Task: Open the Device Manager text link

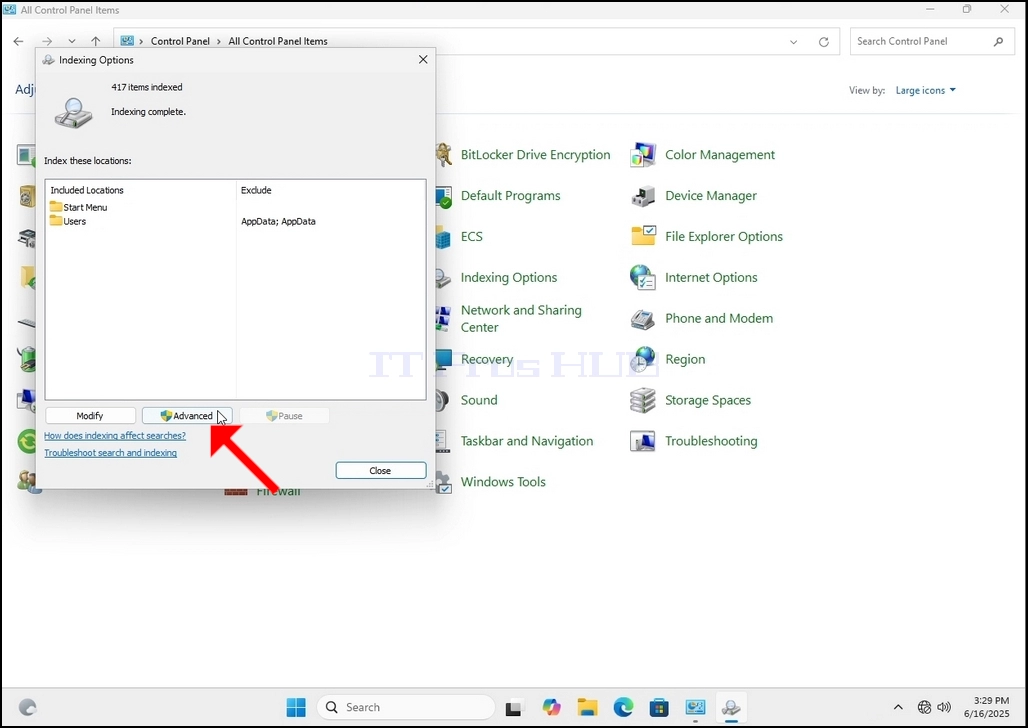Action: point(711,195)
